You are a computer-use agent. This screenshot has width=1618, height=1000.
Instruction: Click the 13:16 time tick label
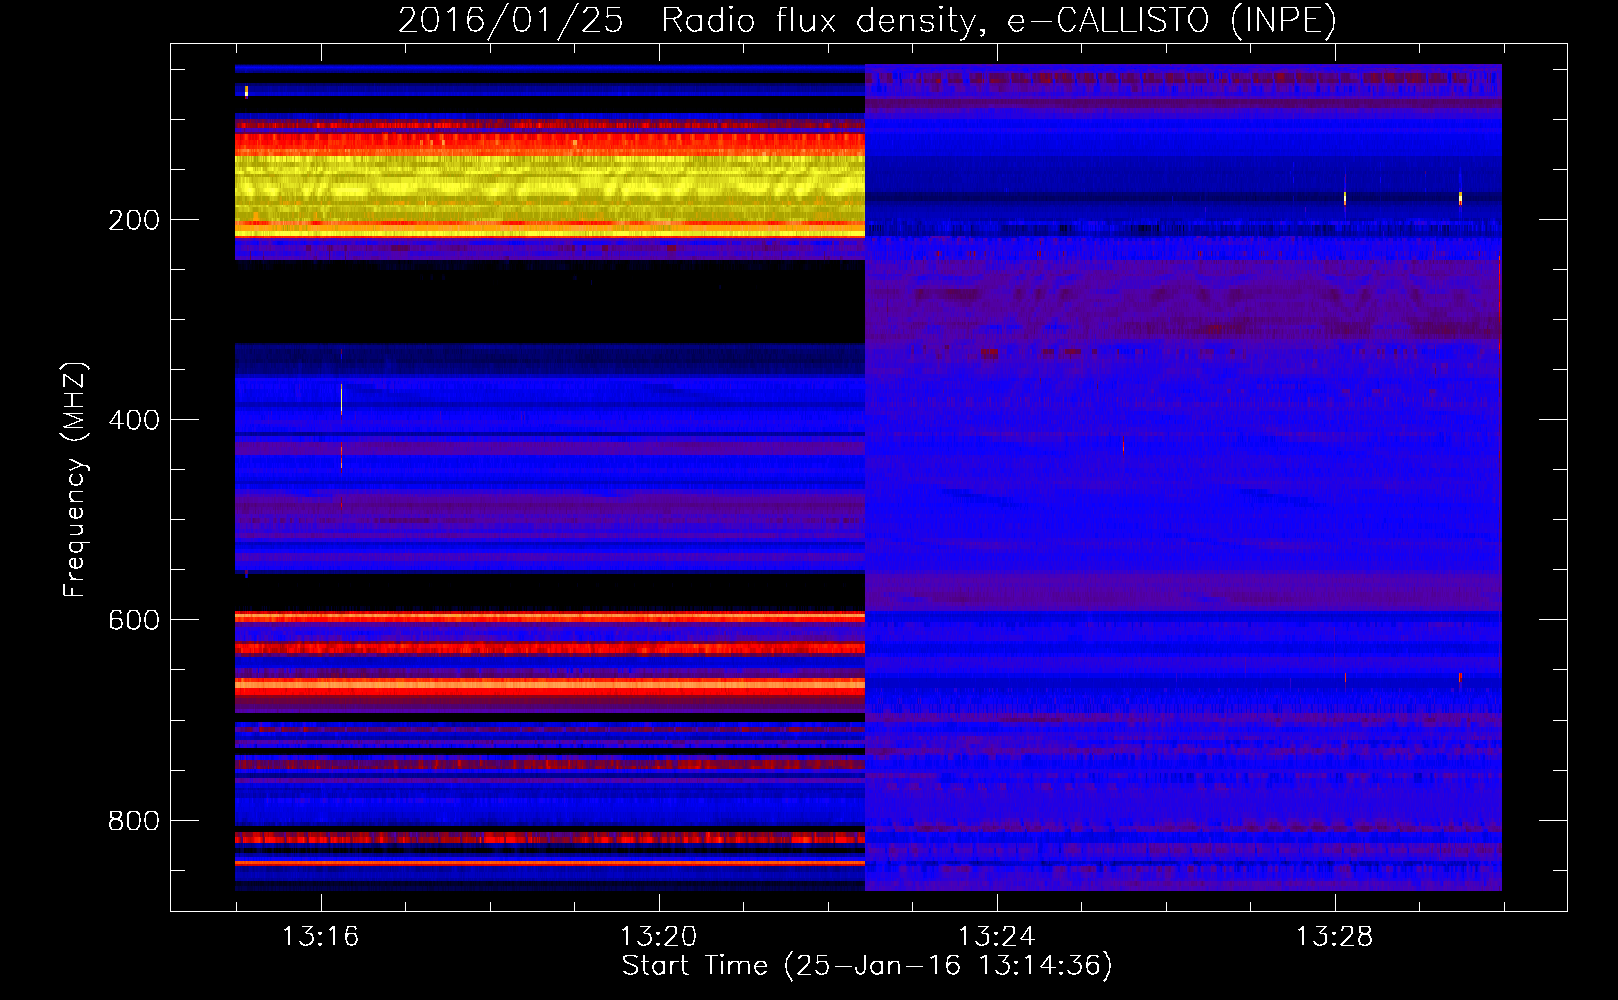320,937
